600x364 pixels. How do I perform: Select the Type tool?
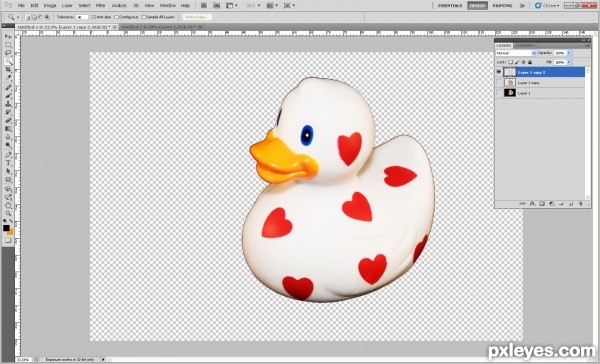(8, 163)
